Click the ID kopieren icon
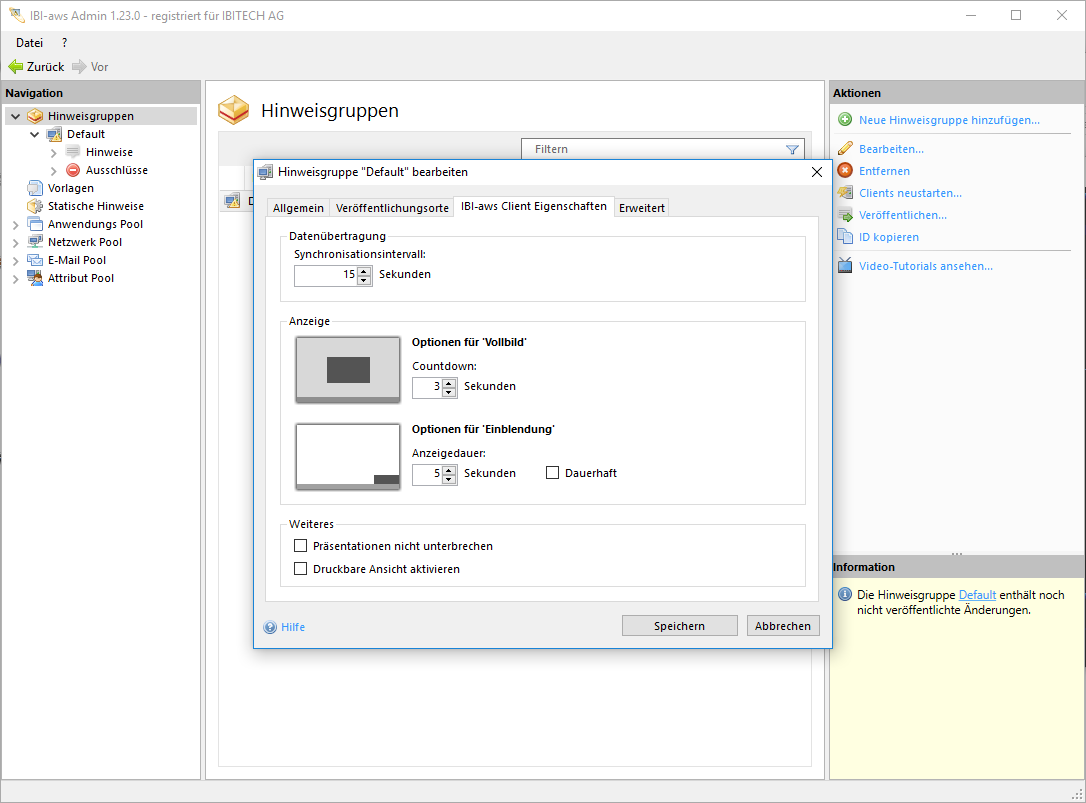The width and height of the screenshot is (1086, 803). [845, 237]
